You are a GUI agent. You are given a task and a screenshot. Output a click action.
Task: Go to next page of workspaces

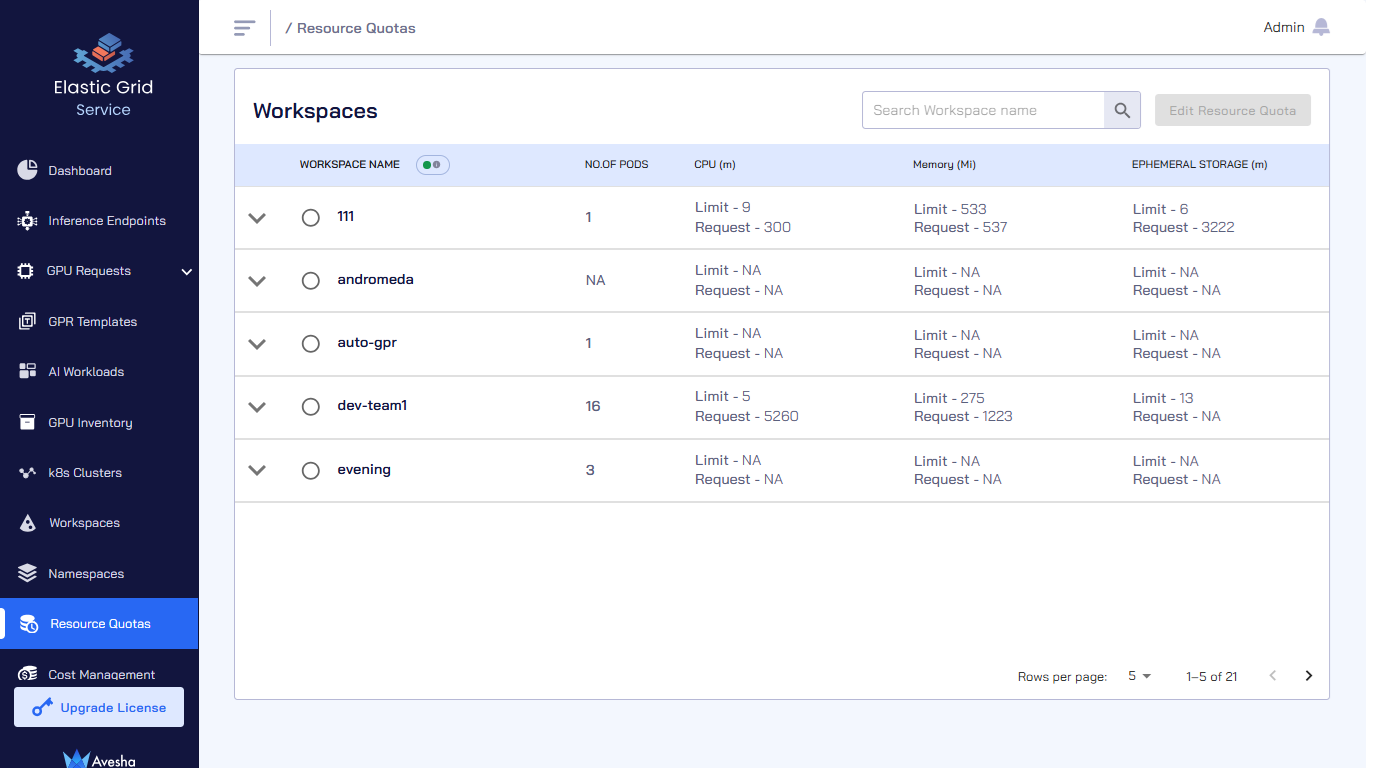point(1308,676)
